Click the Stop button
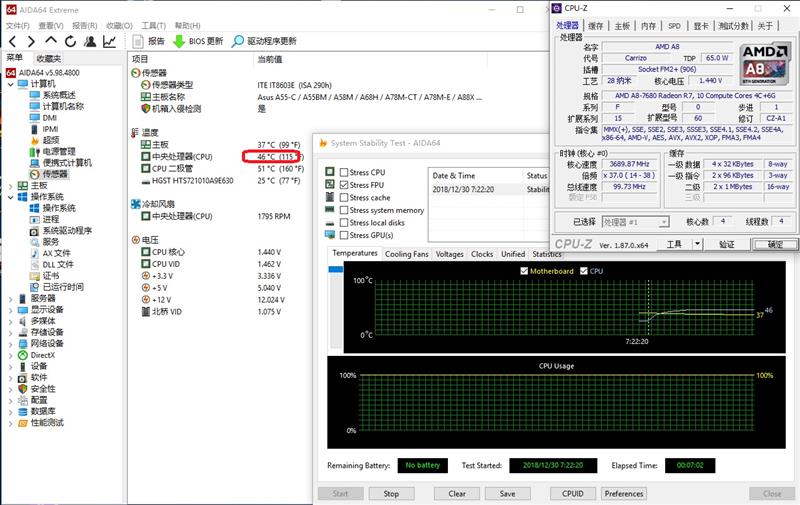Image resolution: width=800 pixels, height=505 pixels. (391, 493)
